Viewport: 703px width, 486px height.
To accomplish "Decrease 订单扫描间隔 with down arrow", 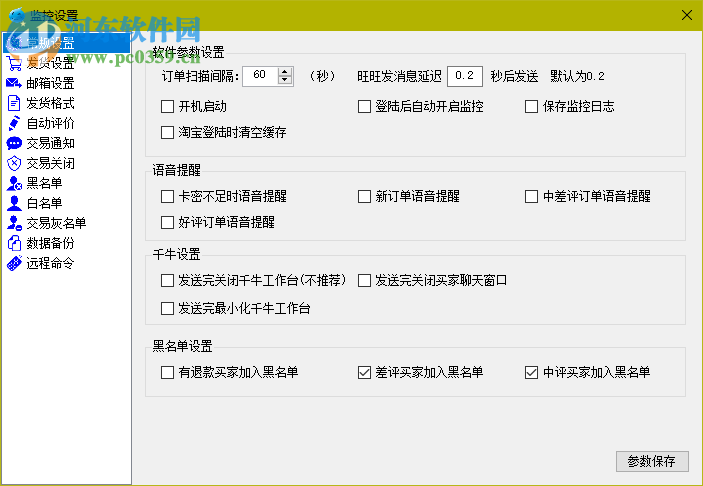I will click(285, 80).
